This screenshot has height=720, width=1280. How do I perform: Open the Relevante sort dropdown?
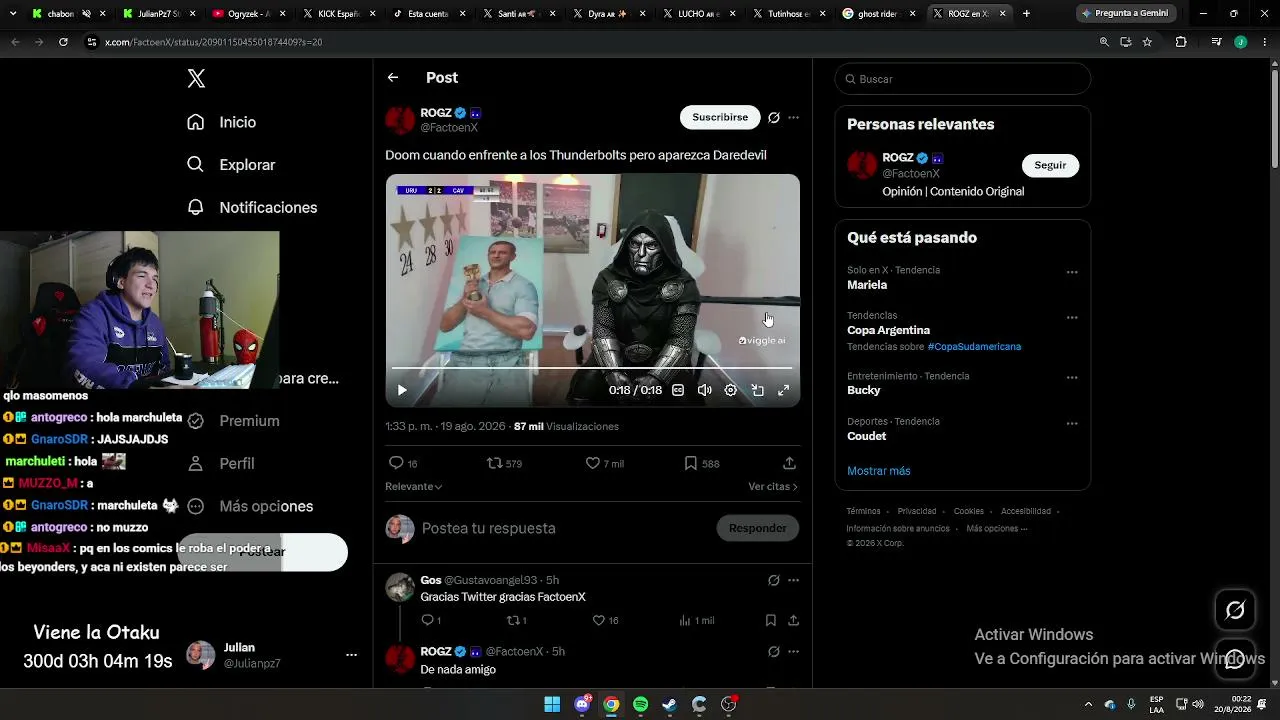[x=414, y=487]
